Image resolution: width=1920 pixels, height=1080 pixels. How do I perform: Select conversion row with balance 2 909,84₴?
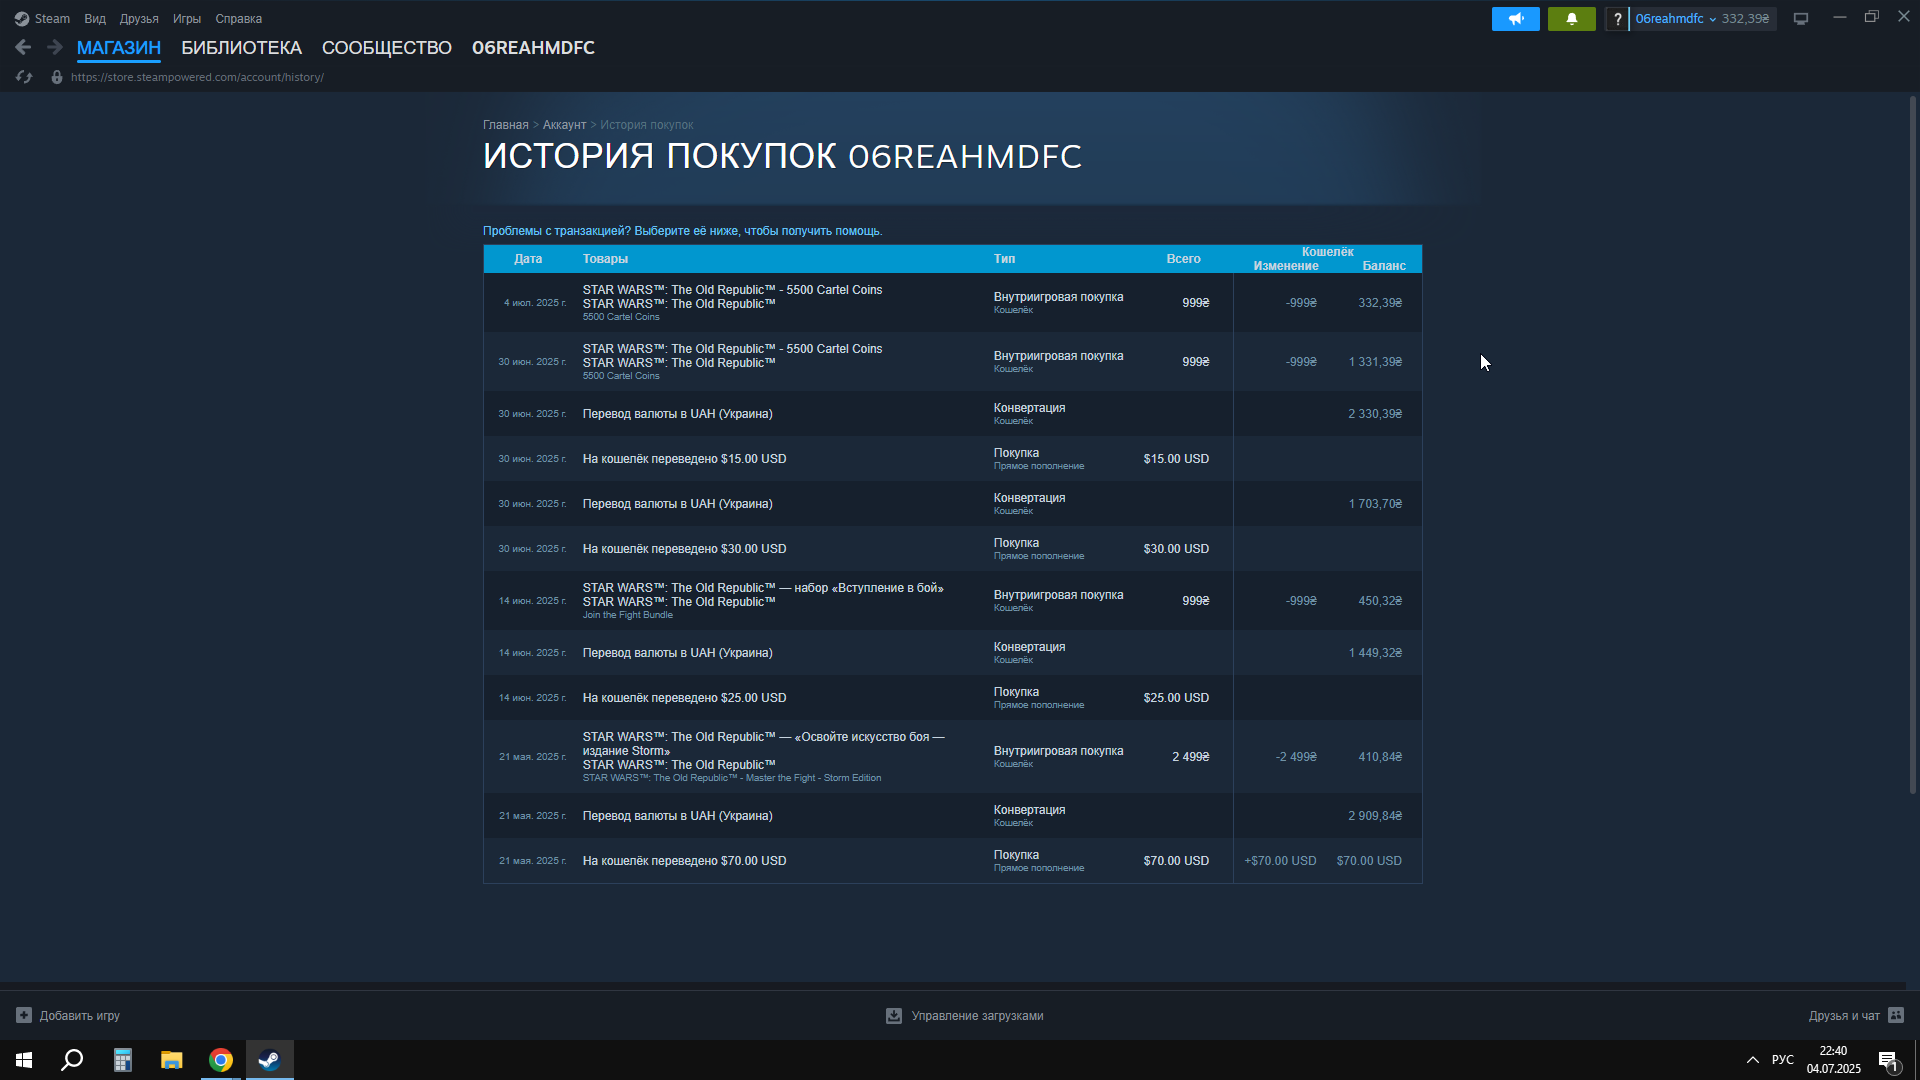tap(952, 815)
